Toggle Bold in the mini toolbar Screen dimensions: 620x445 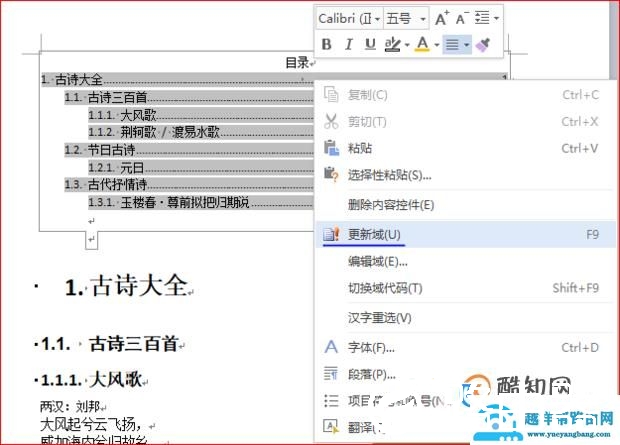click(327, 44)
